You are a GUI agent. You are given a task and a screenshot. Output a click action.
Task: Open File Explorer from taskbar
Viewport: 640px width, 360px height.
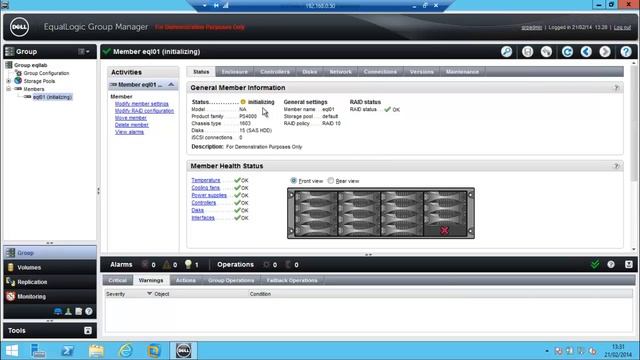96,351
